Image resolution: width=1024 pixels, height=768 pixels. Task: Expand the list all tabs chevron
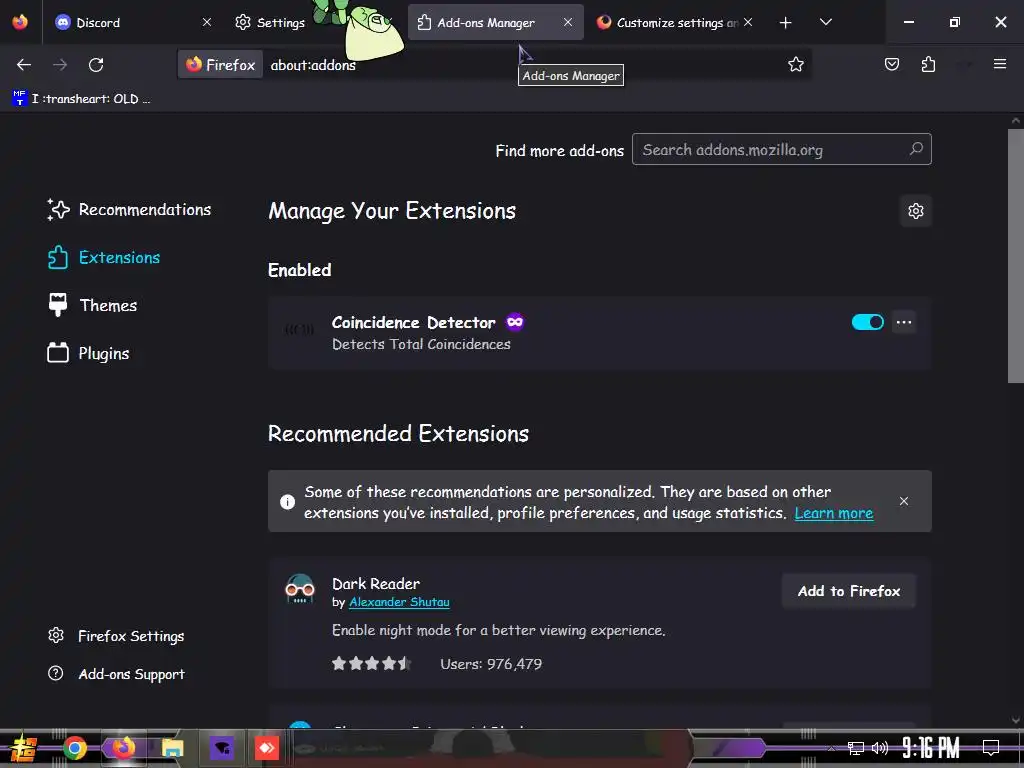click(825, 22)
